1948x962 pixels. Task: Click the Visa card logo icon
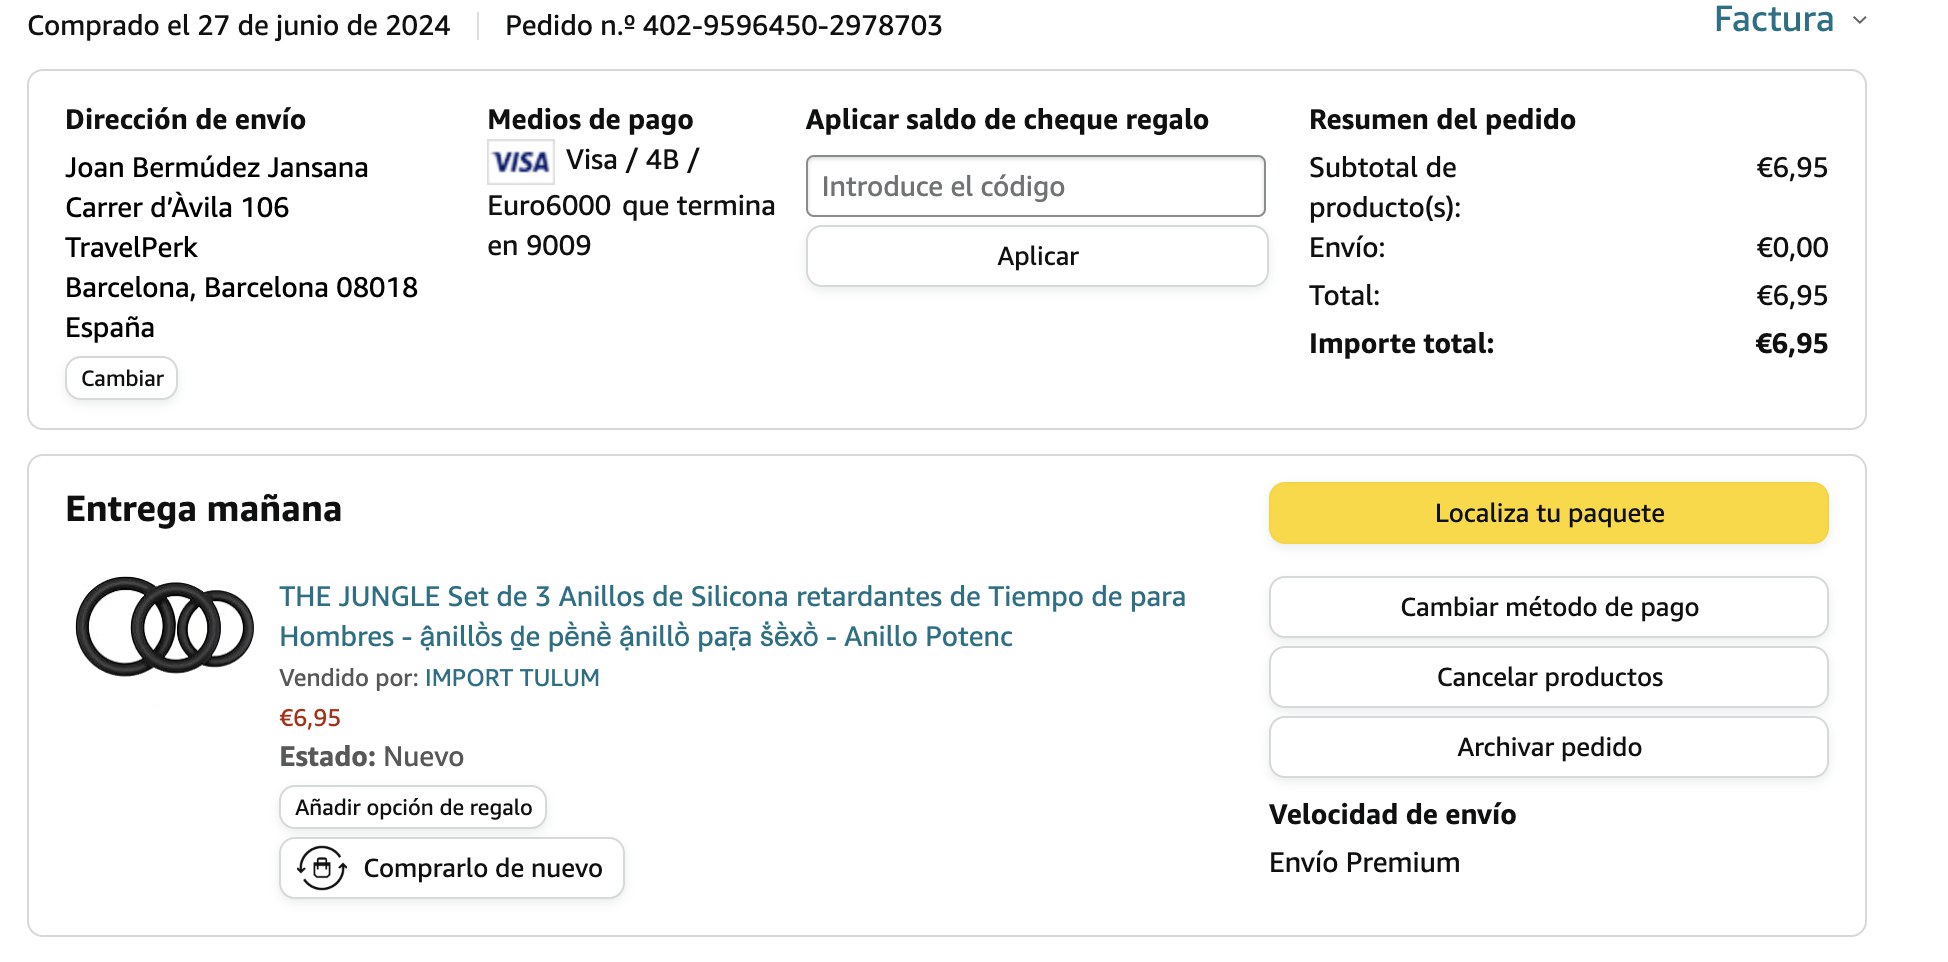(x=520, y=162)
